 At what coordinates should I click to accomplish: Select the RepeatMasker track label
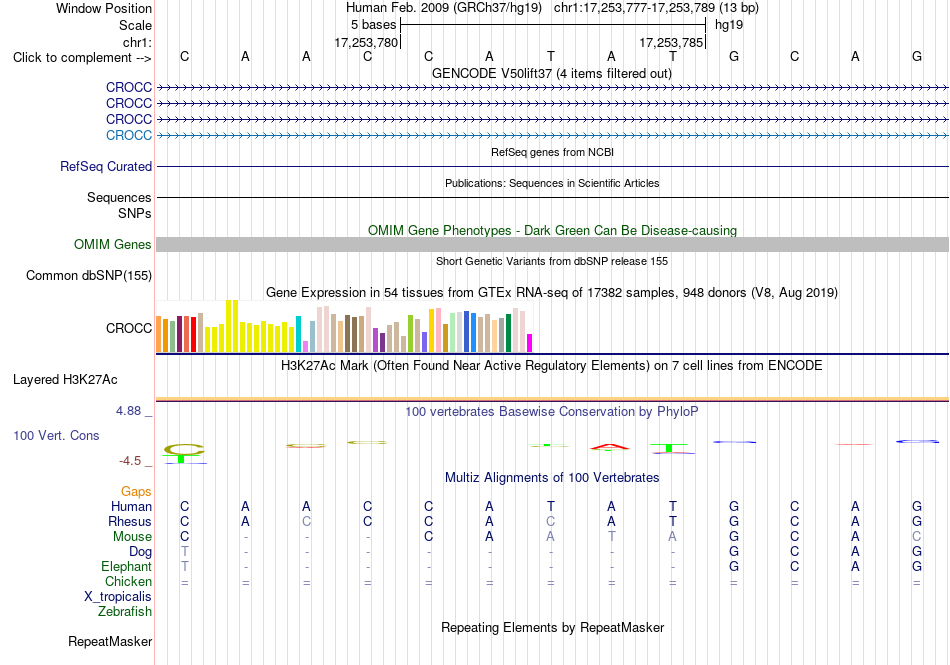(110, 641)
